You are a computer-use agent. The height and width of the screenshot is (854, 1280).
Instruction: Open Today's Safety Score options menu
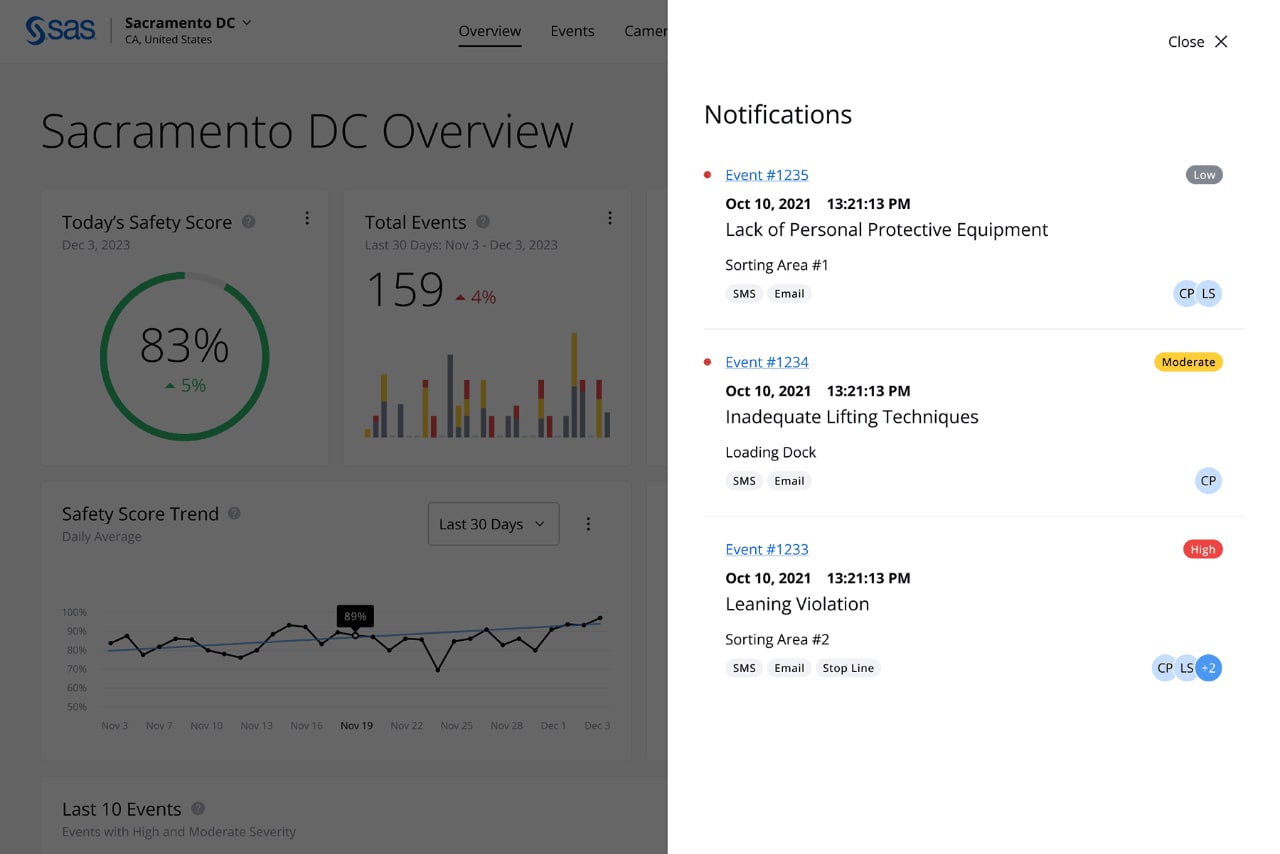(307, 218)
